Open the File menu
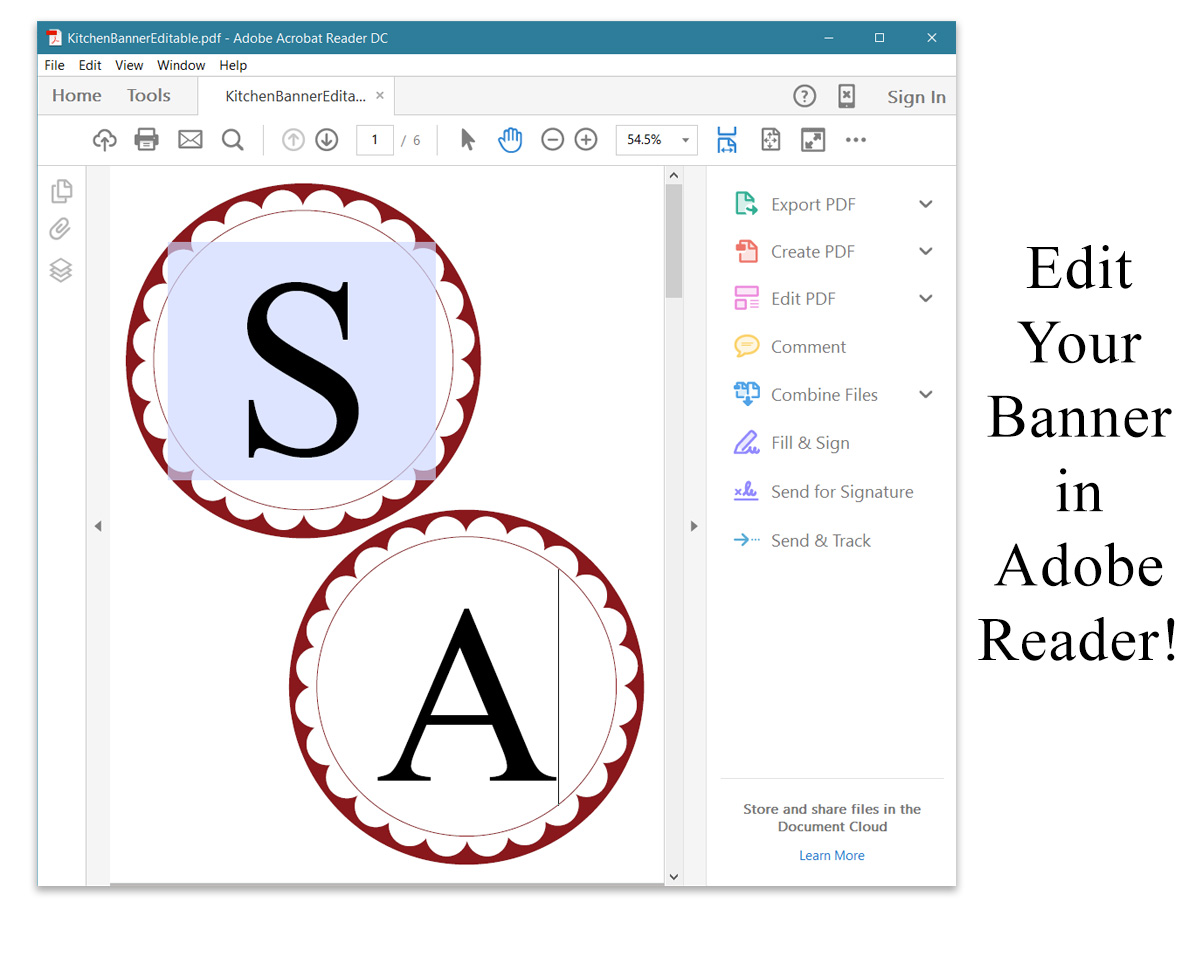The height and width of the screenshot is (960, 1200). click(55, 65)
